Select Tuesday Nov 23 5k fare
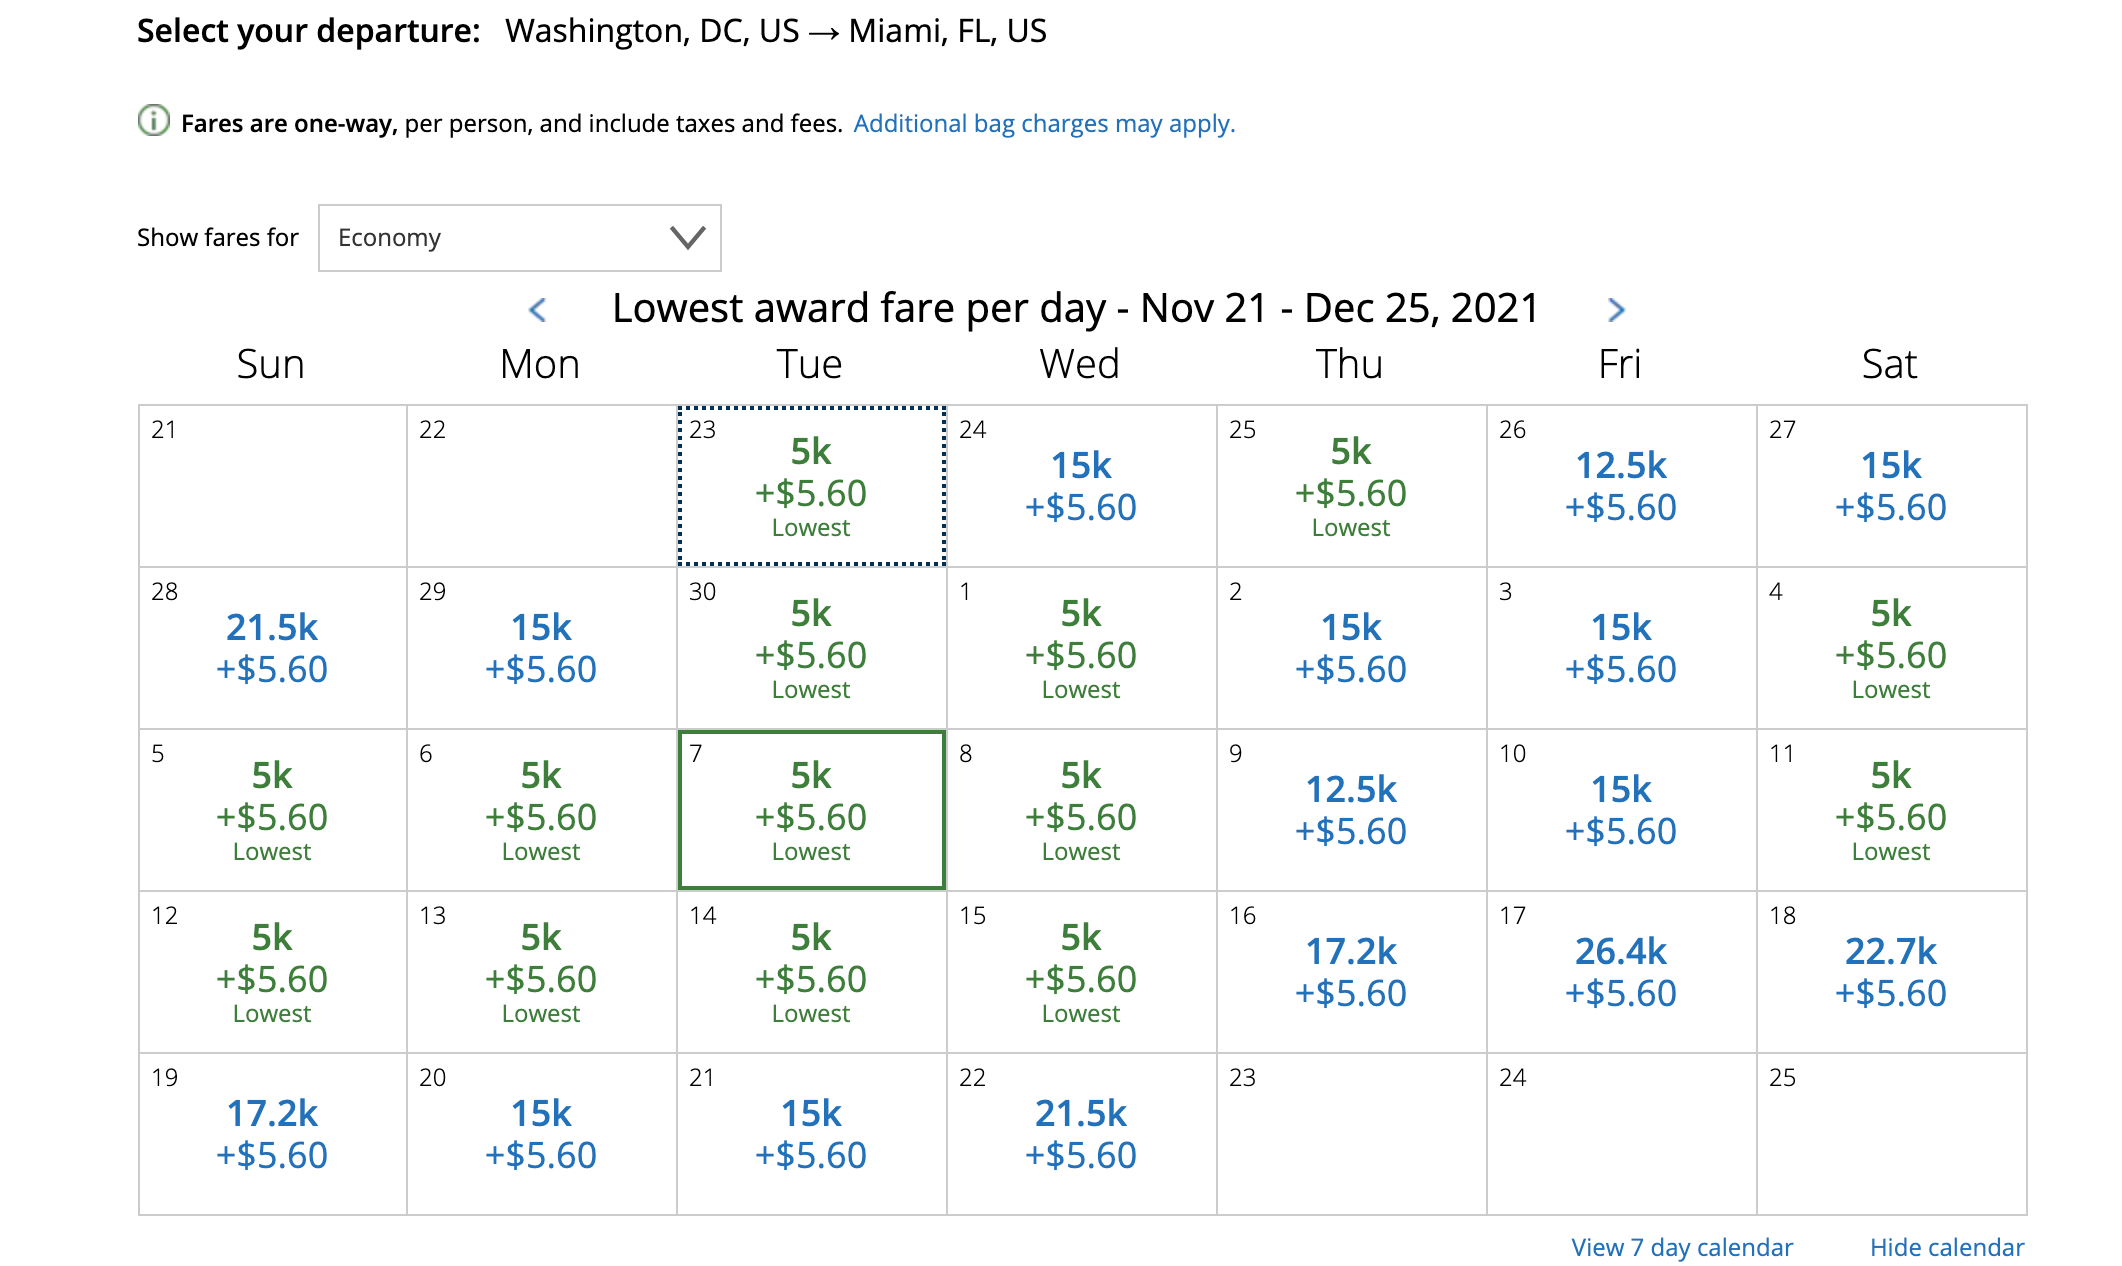 [811, 487]
